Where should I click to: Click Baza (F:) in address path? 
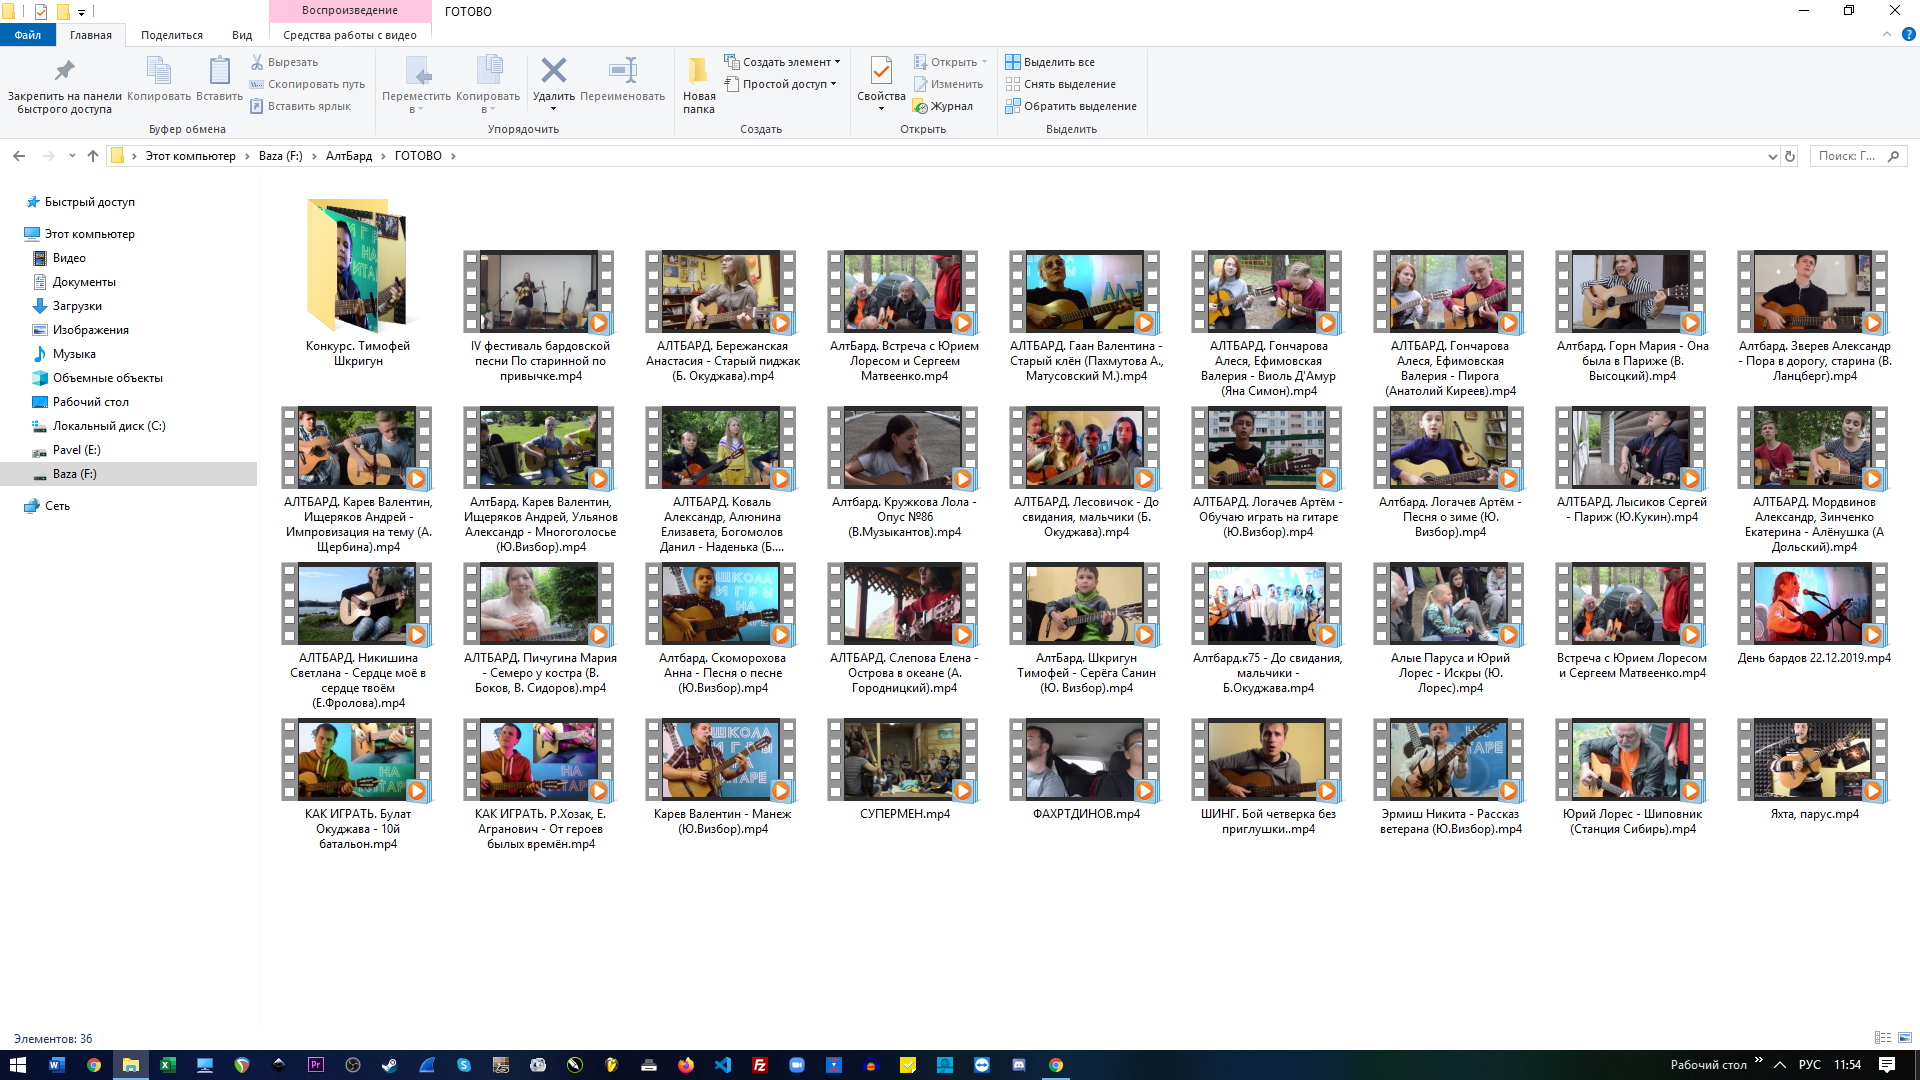(280, 156)
